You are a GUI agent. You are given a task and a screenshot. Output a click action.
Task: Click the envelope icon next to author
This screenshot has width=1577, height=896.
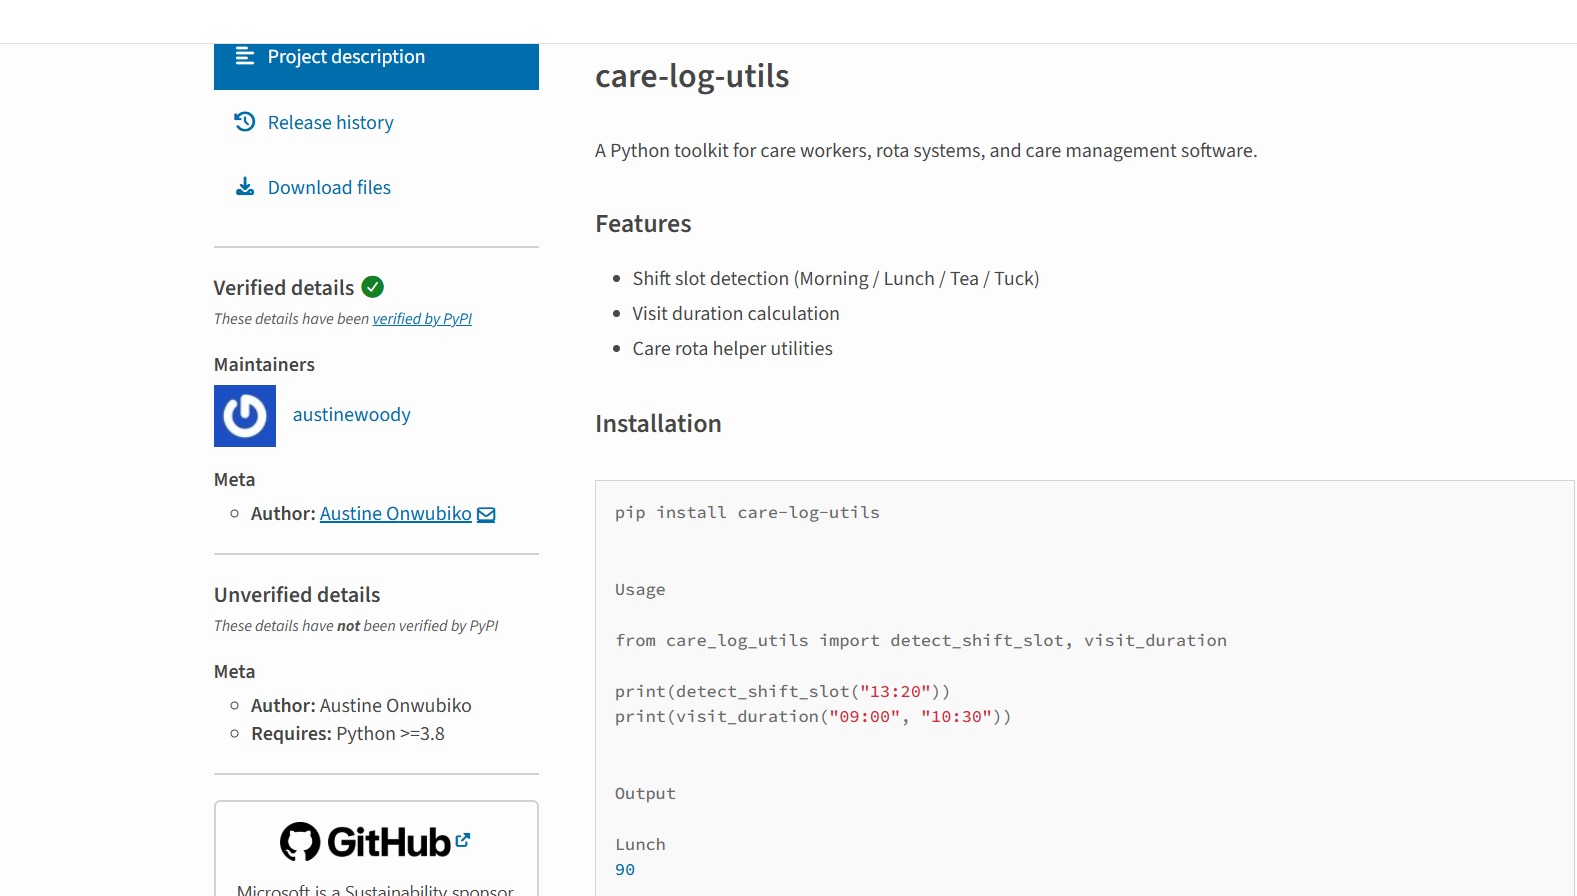(486, 514)
